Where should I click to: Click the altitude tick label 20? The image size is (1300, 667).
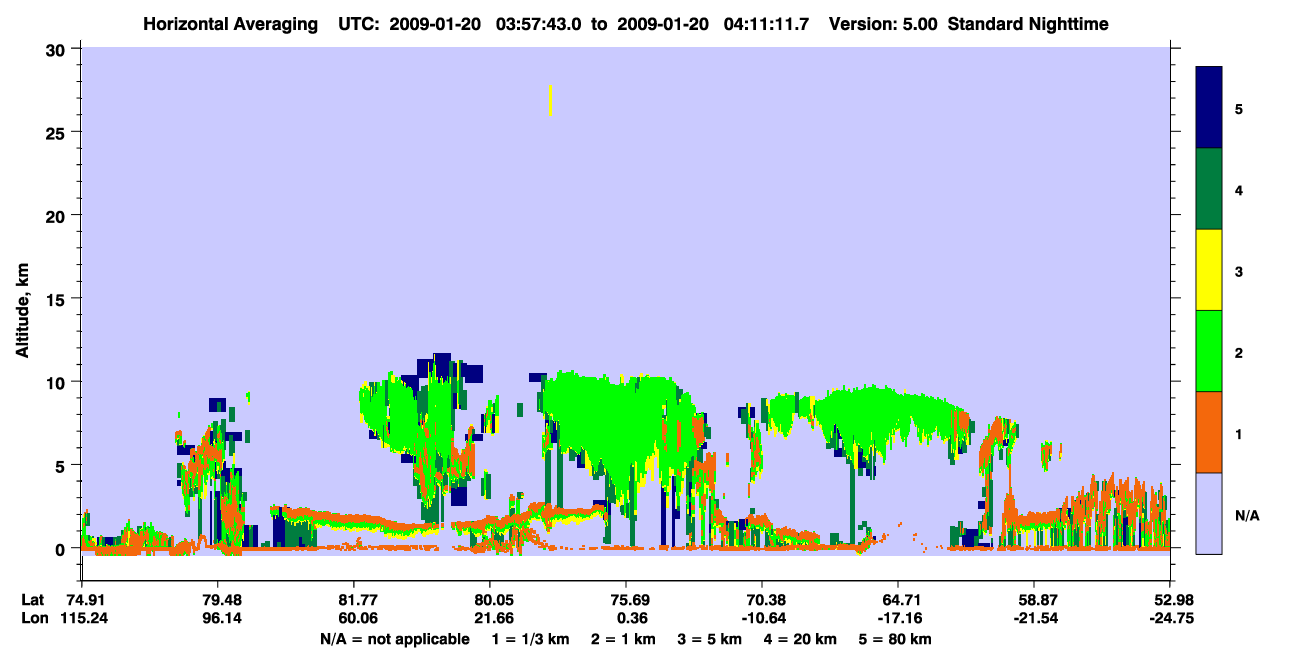[x=58, y=215]
